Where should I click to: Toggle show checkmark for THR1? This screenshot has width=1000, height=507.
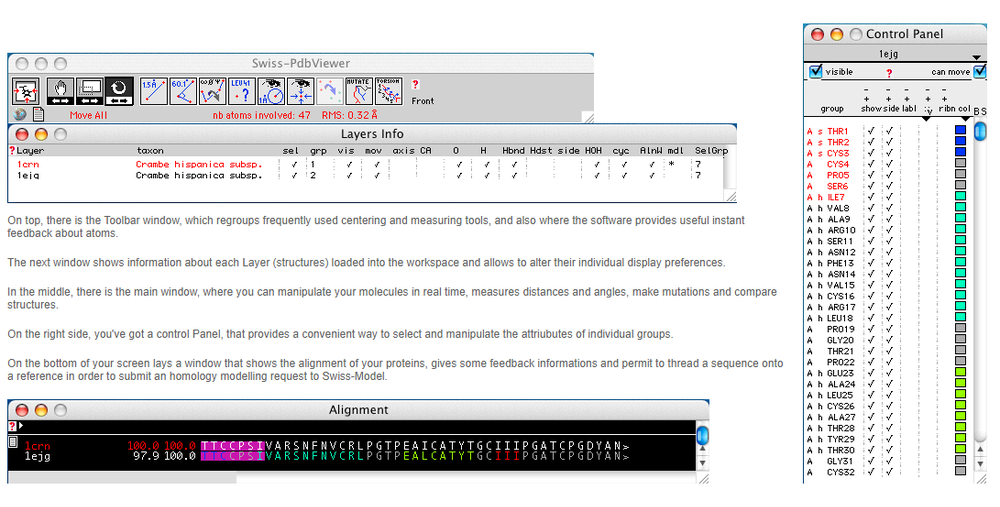pyautogui.click(x=871, y=131)
